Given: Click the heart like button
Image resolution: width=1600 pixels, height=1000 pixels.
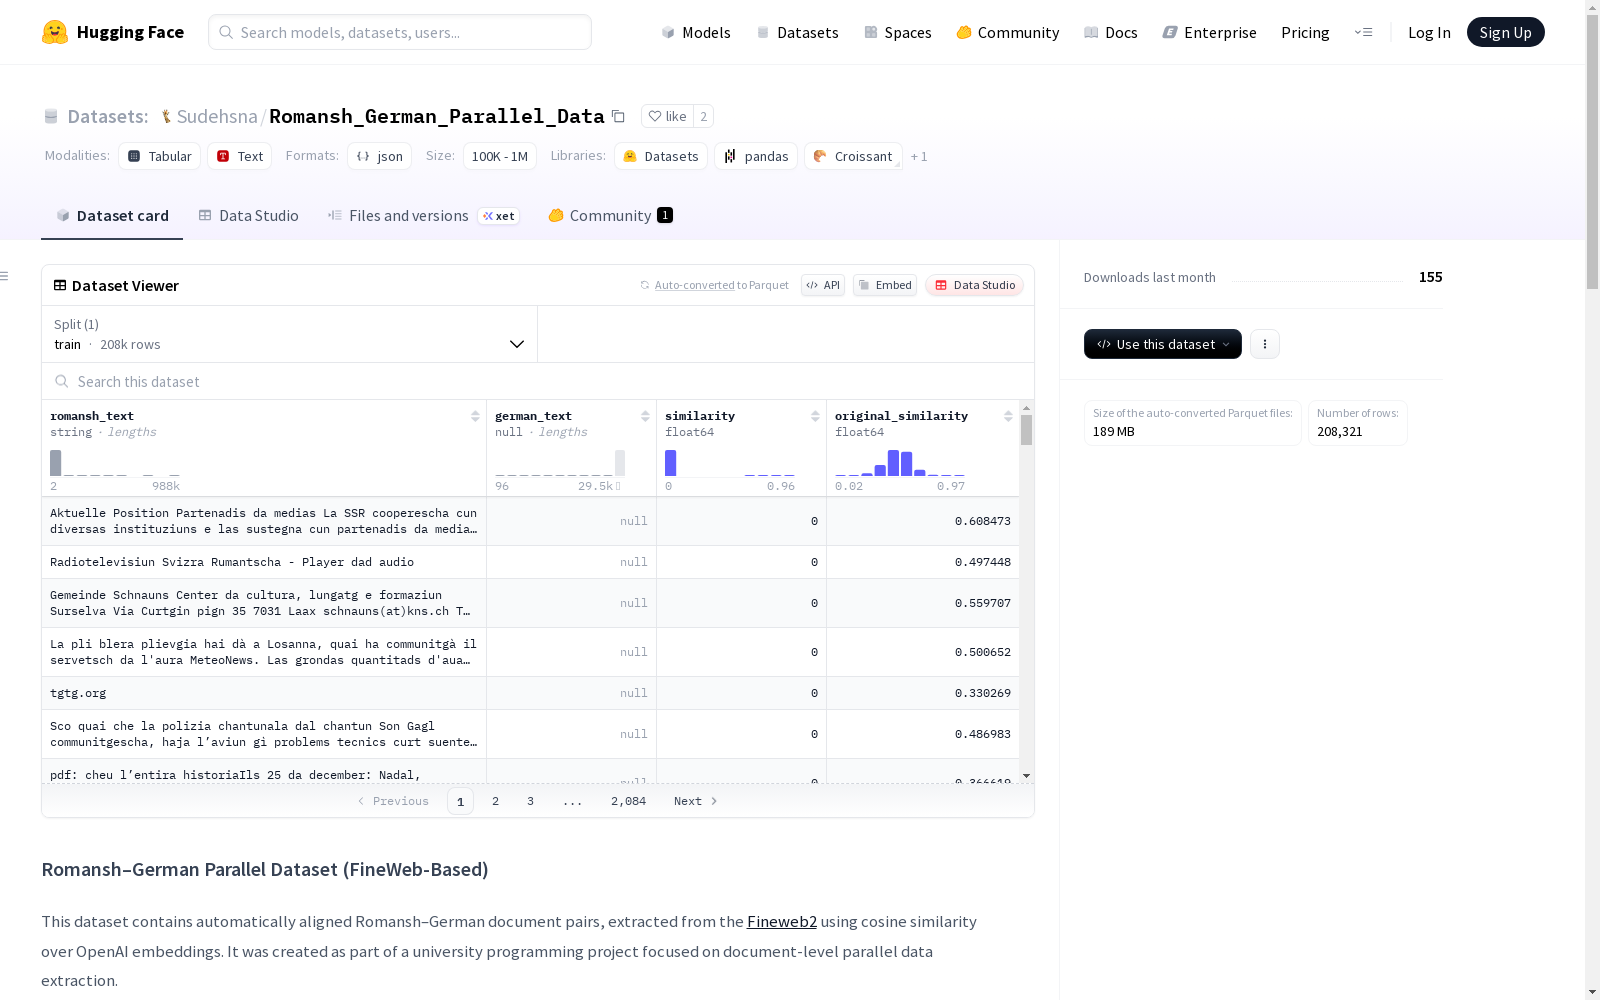Looking at the screenshot, I should coord(667,116).
